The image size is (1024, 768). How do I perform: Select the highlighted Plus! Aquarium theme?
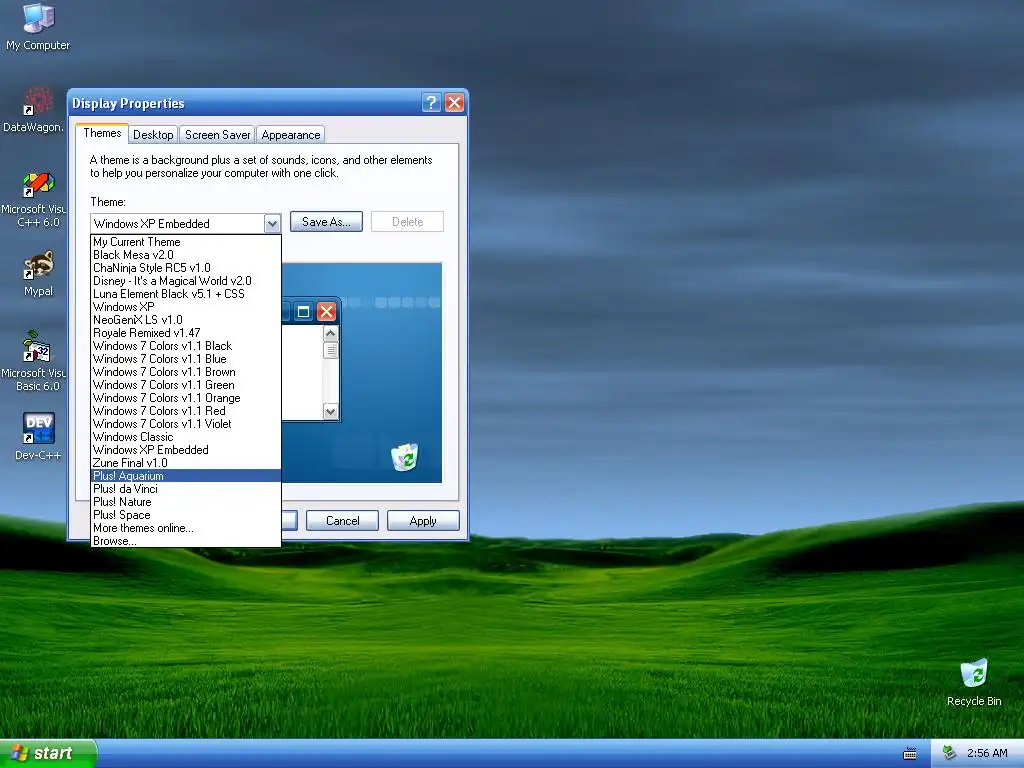click(x=185, y=476)
